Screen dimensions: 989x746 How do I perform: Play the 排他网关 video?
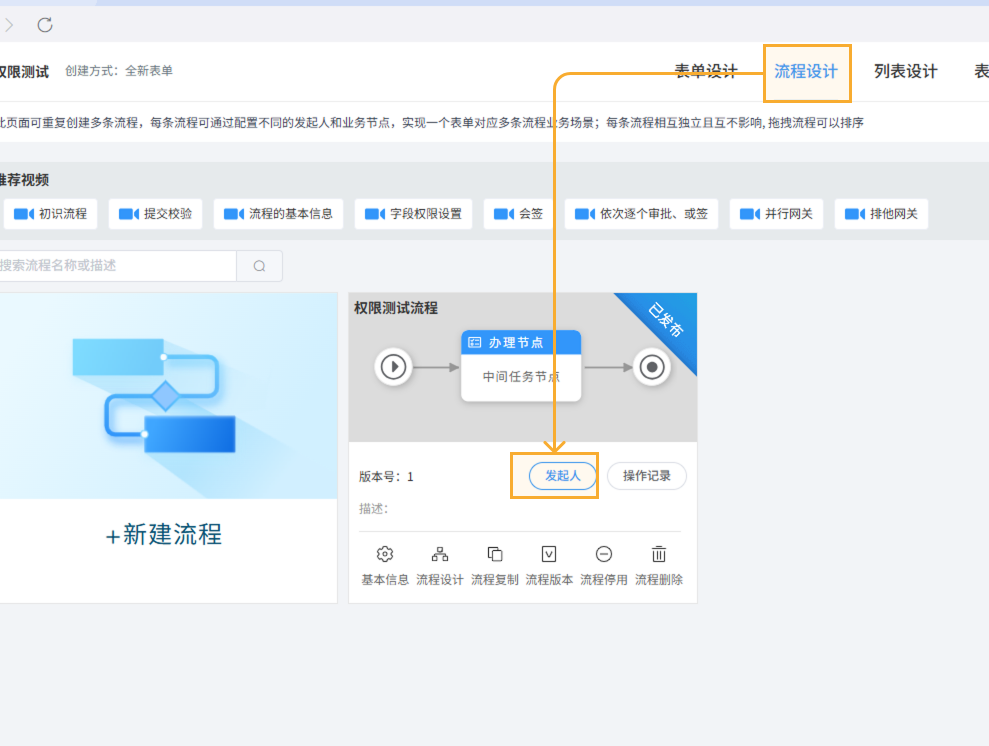coord(881,214)
